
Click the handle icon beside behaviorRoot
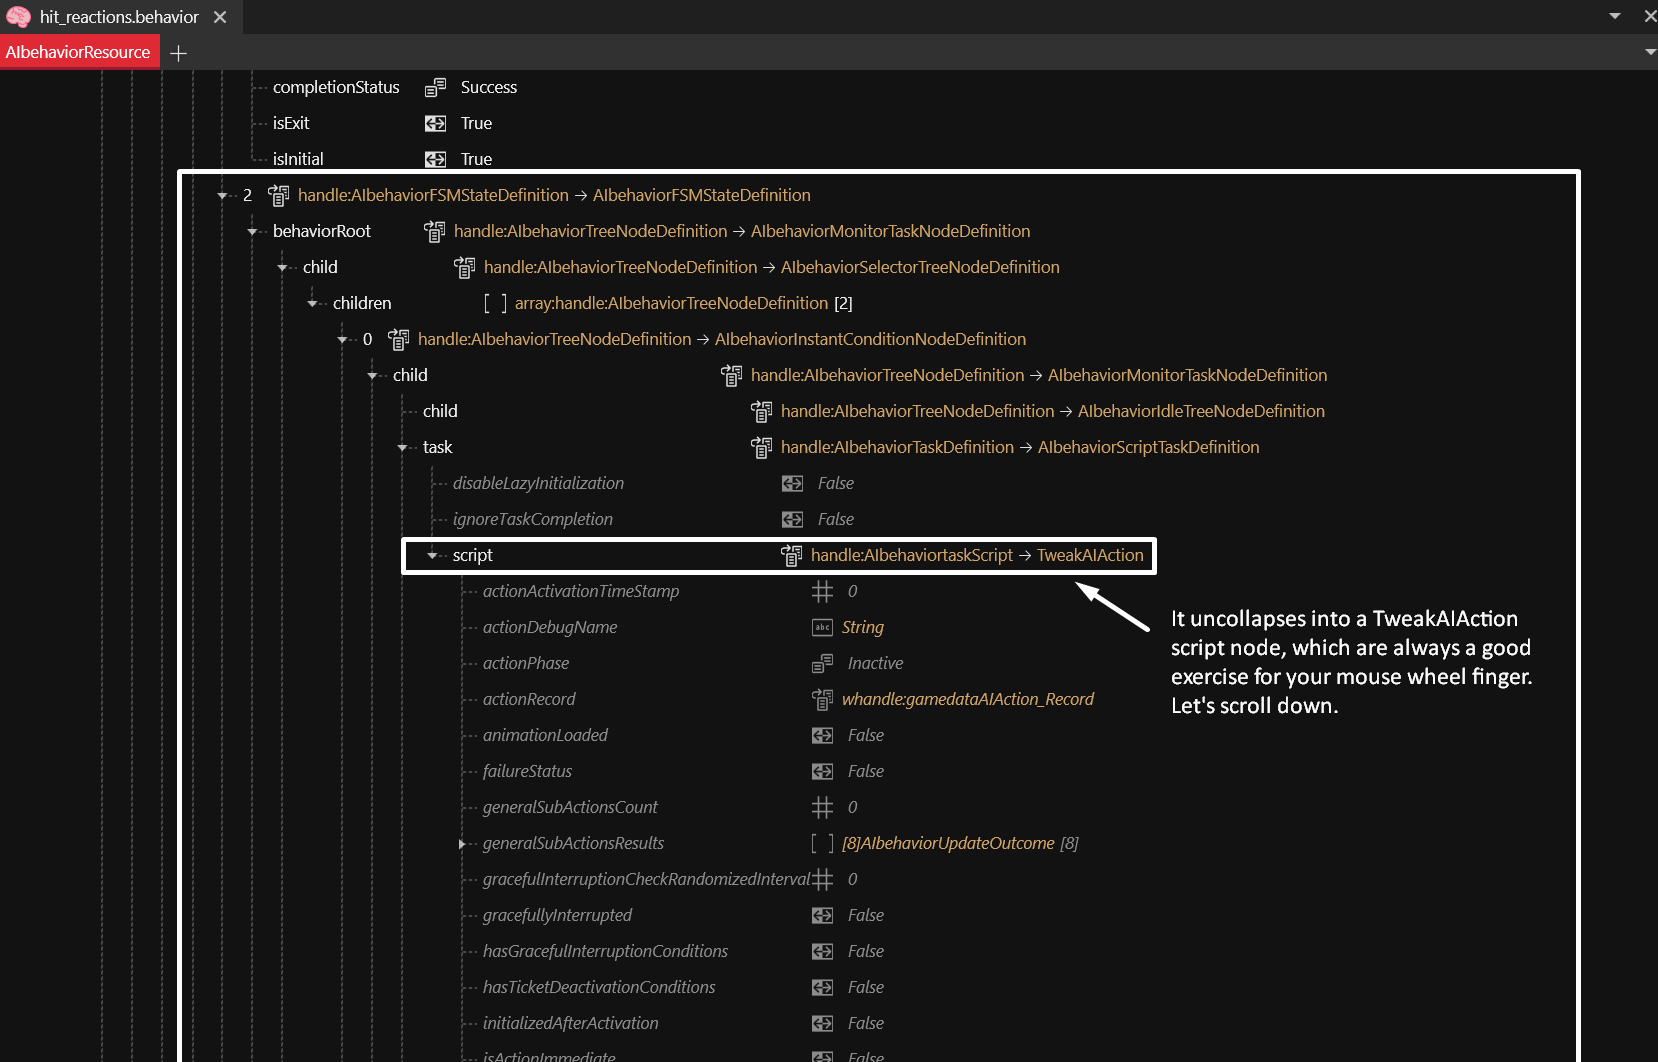click(x=434, y=231)
